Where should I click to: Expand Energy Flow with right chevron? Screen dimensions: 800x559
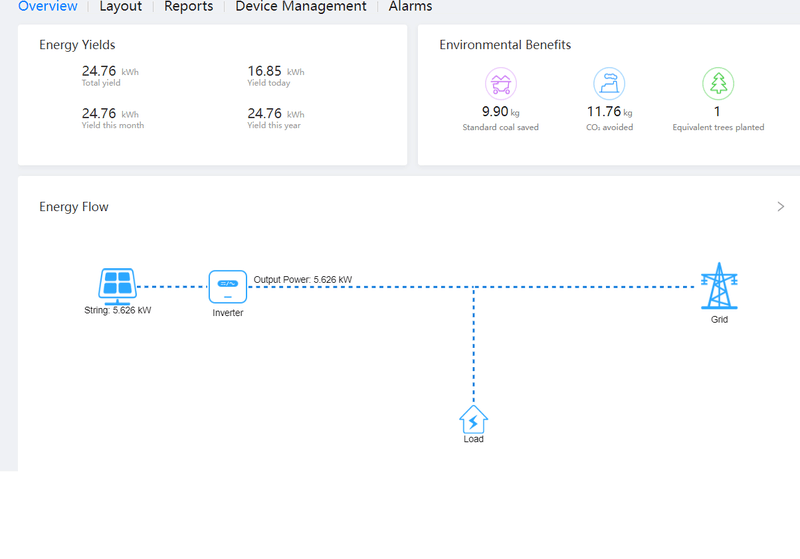click(x=781, y=207)
